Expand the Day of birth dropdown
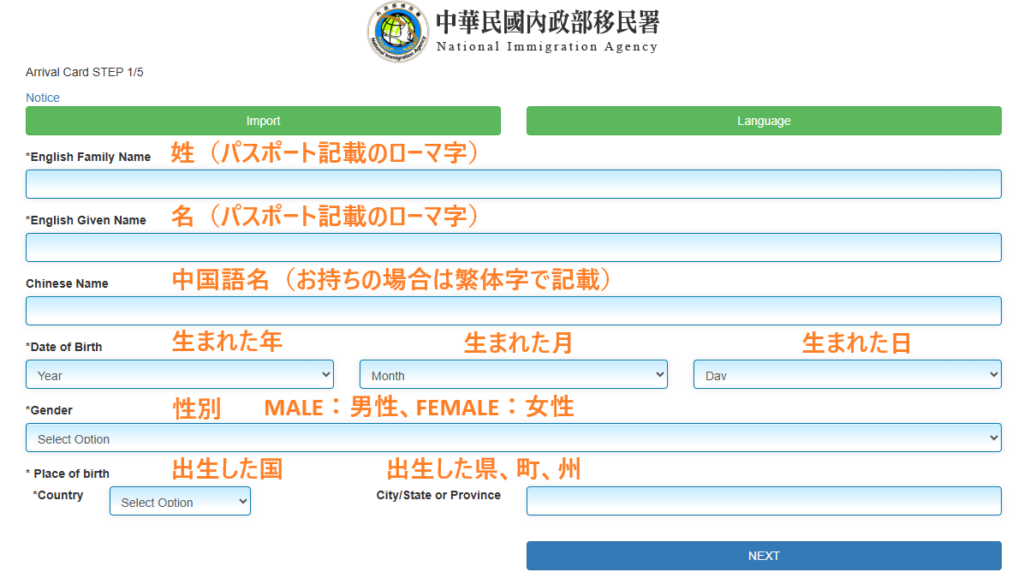 pyautogui.click(x=847, y=375)
